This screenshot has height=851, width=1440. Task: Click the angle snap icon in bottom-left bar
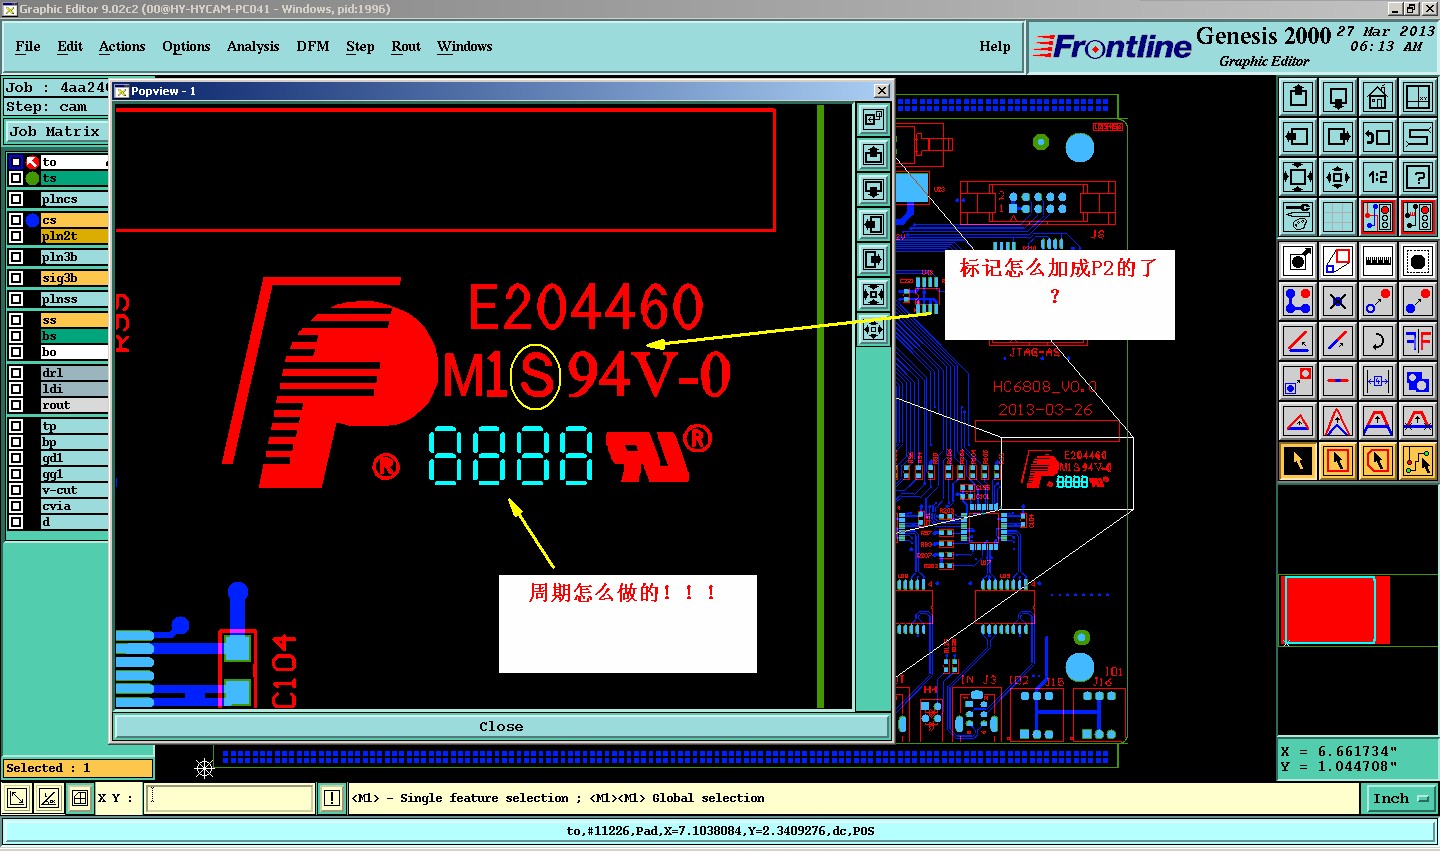(x=49, y=798)
